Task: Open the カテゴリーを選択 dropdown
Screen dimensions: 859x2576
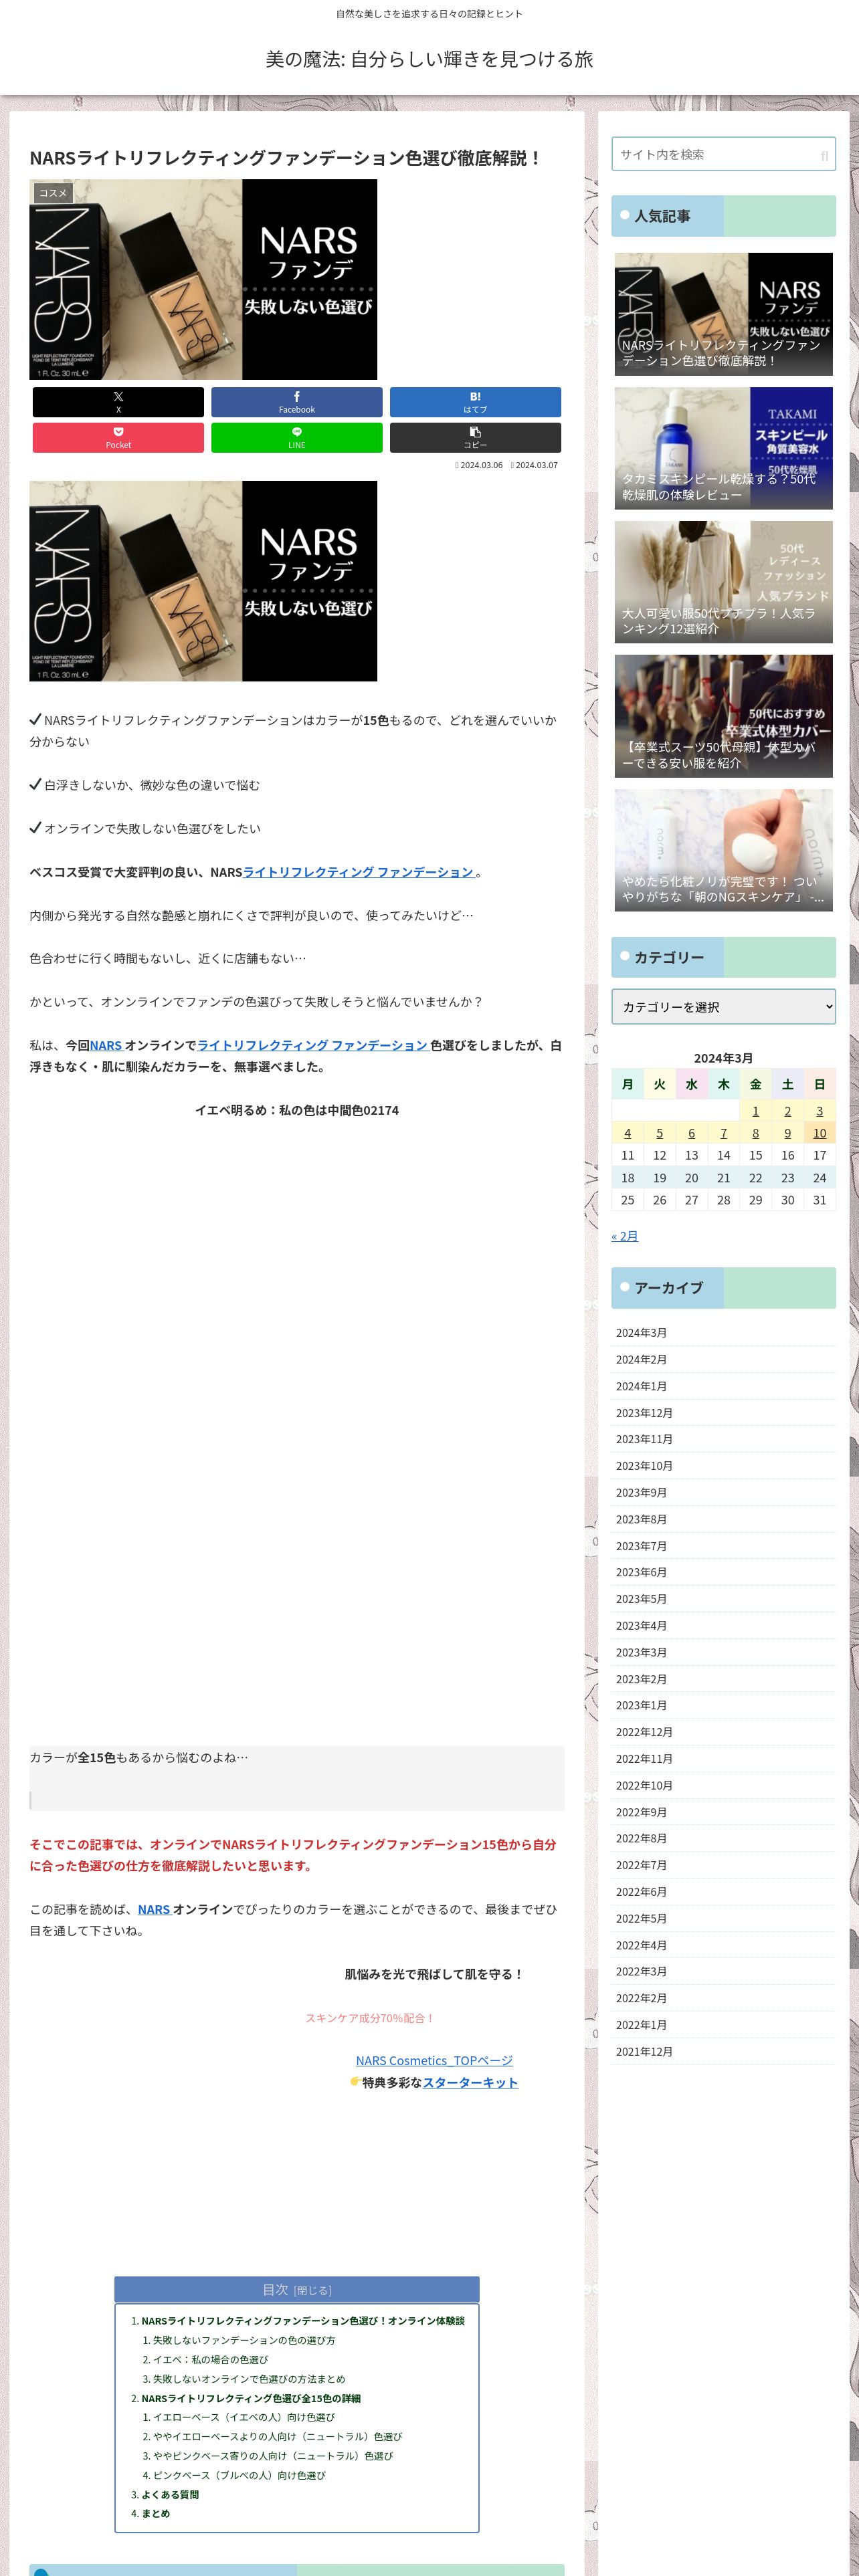Action: [x=723, y=1007]
